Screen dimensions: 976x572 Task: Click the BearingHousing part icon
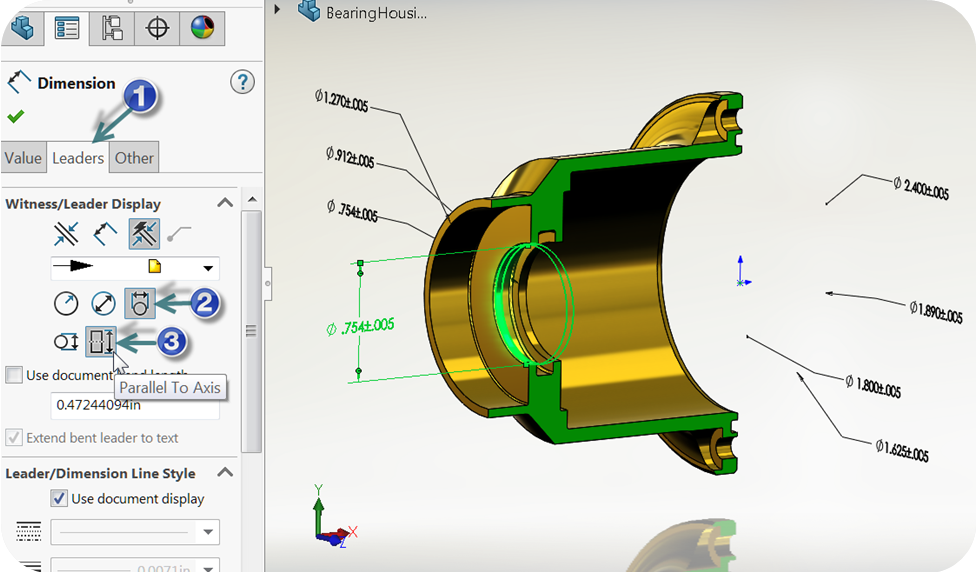[x=309, y=11]
